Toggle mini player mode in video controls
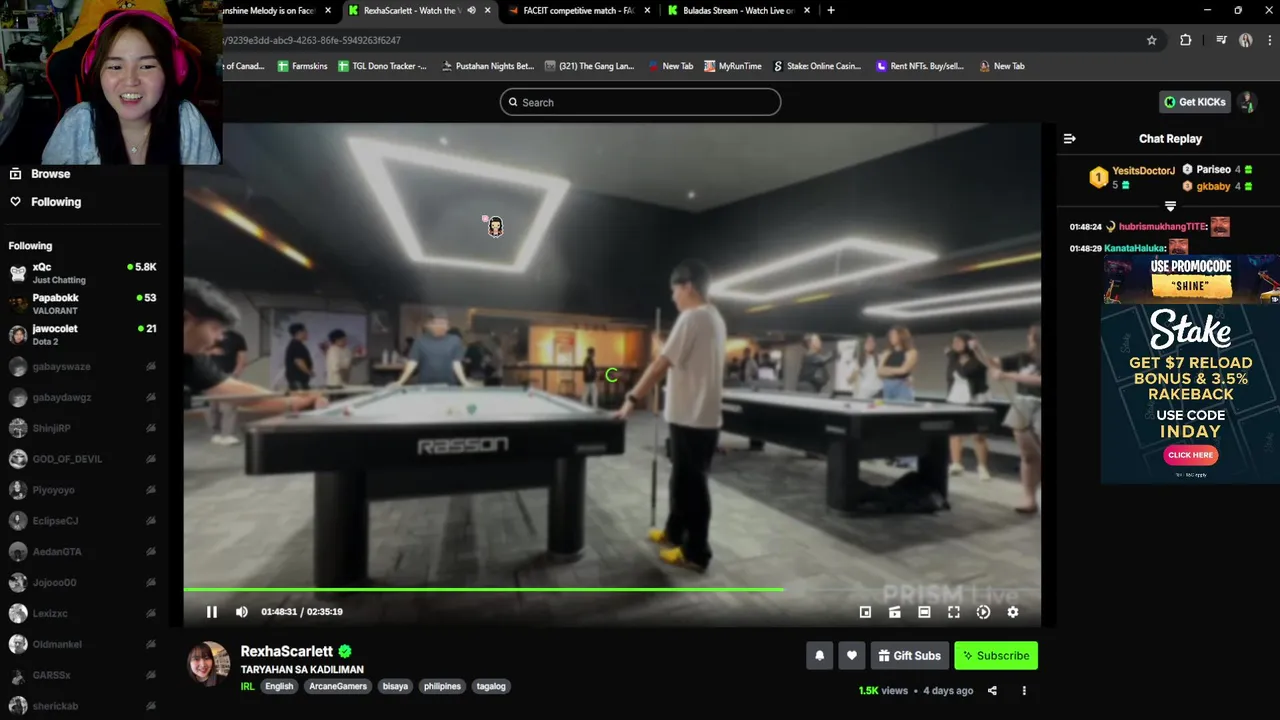The height and width of the screenshot is (720, 1280). tap(865, 612)
